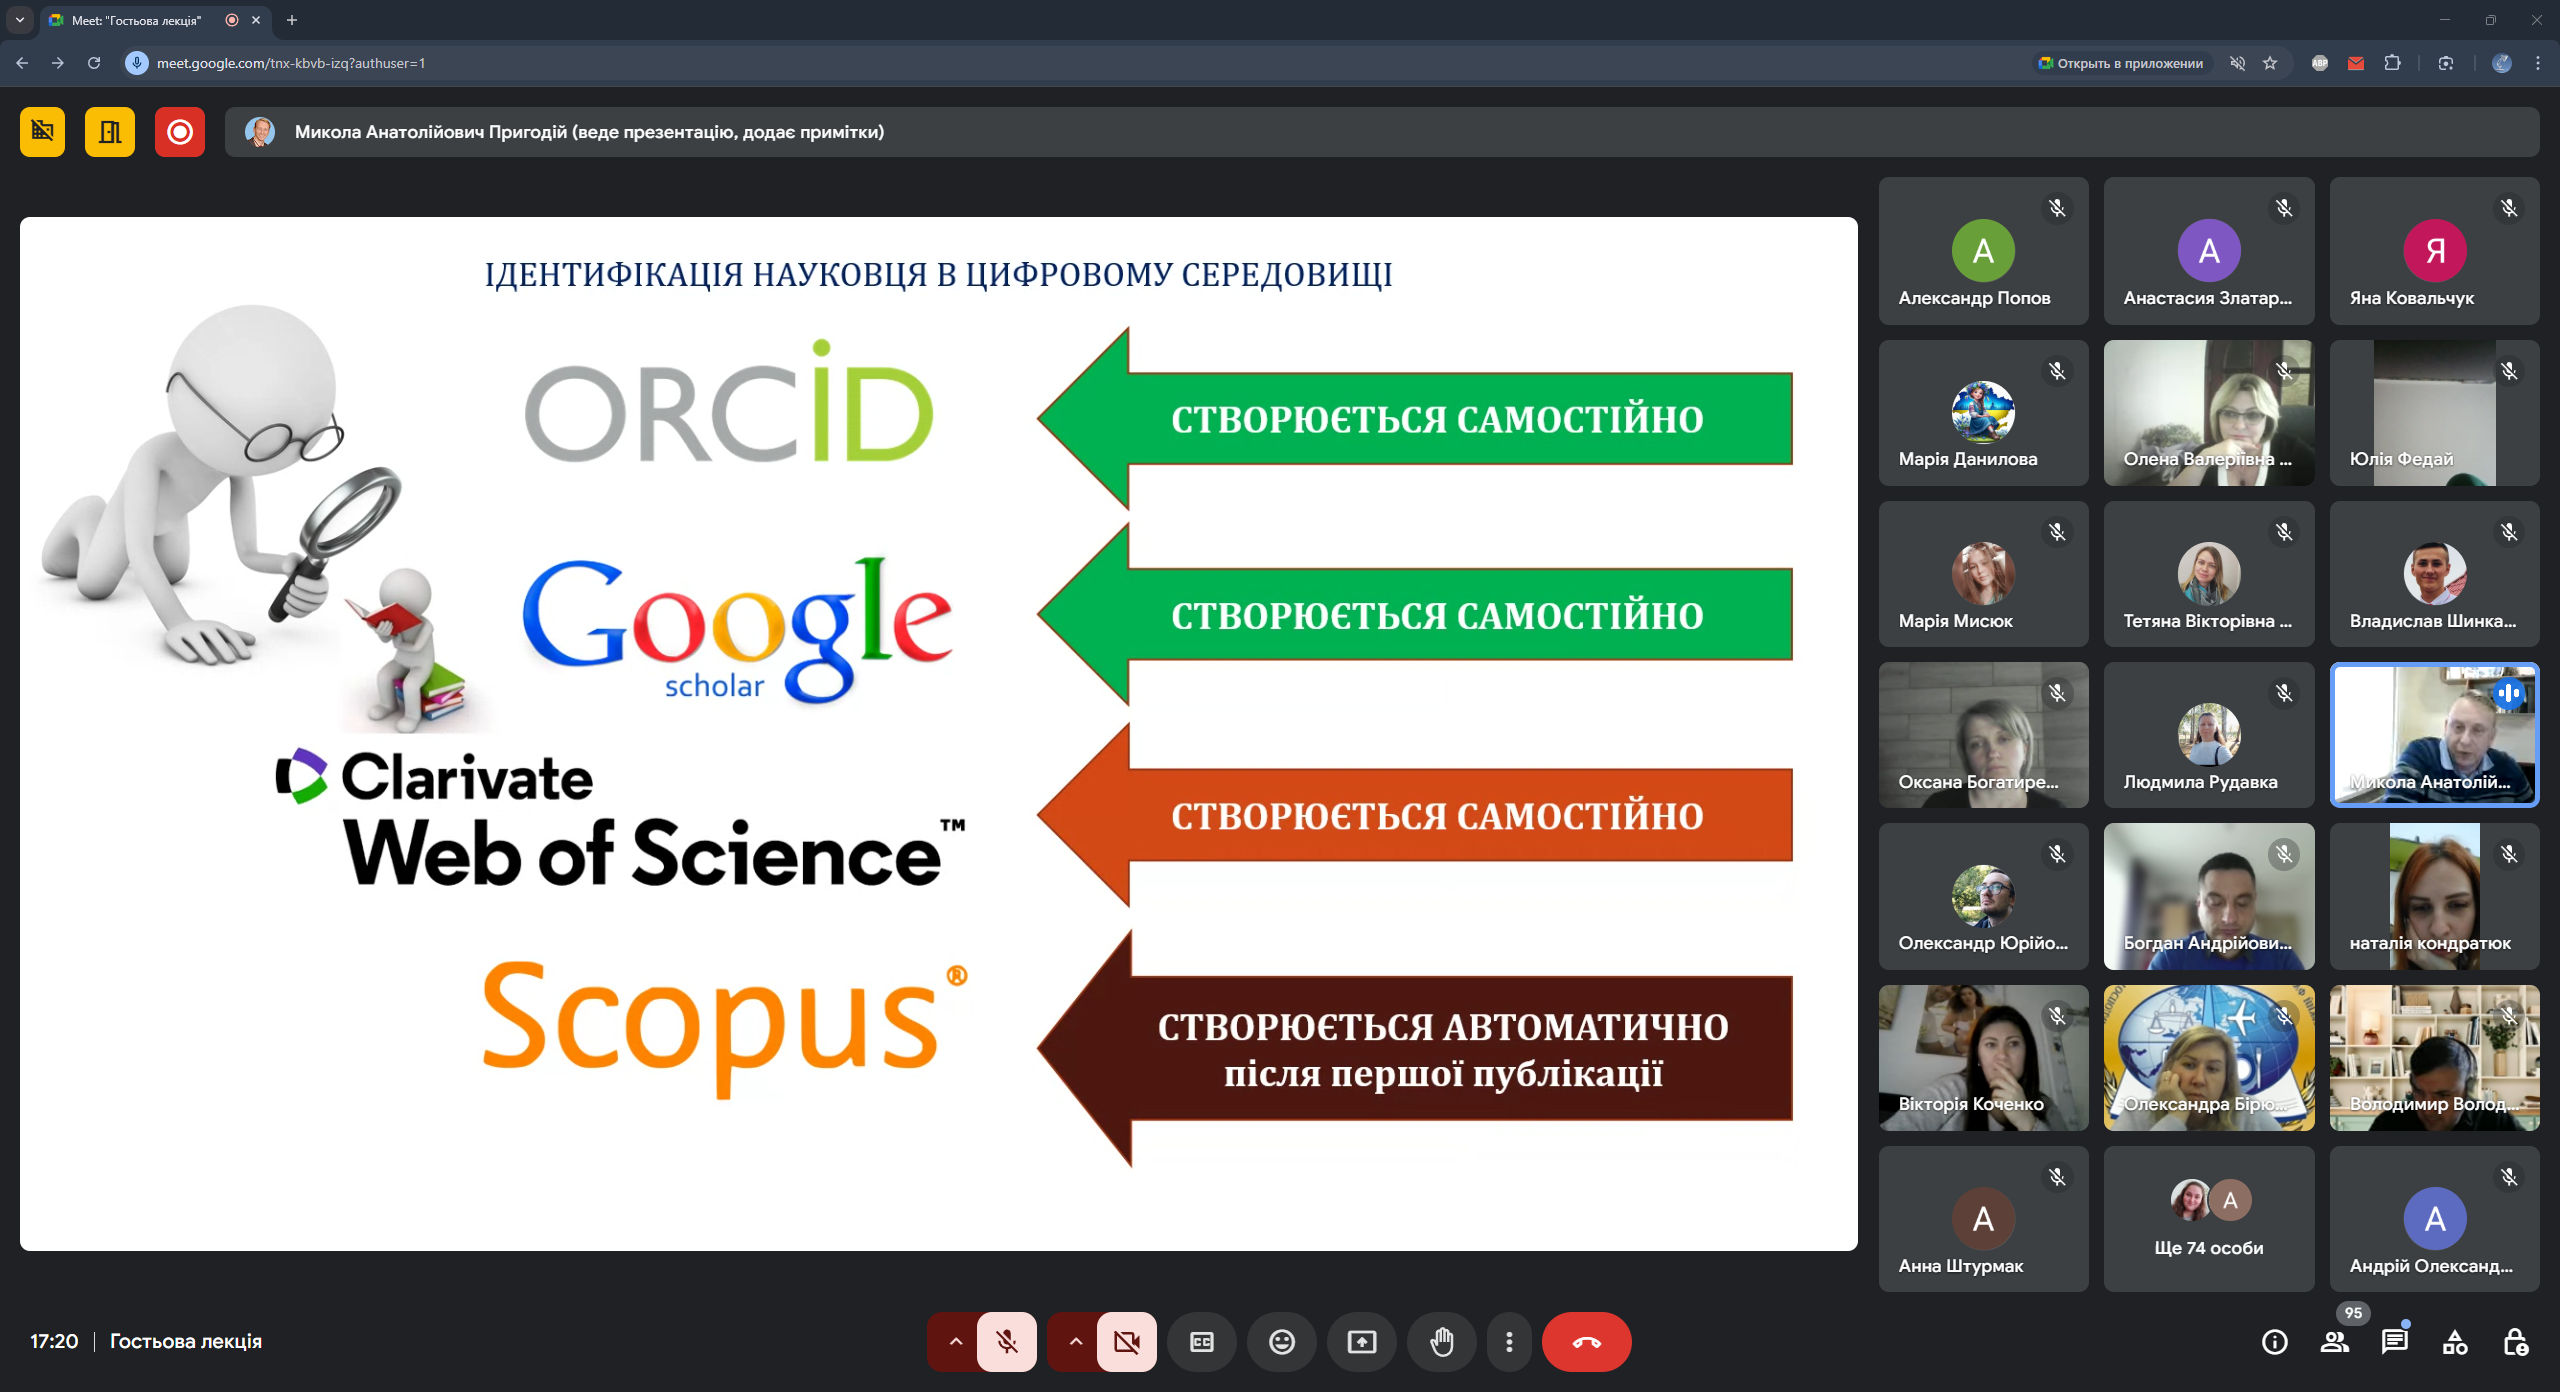The height and width of the screenshot is (1392, 2560).
Task: Open the meeting details info icon
Action: click(2275, 1342)
